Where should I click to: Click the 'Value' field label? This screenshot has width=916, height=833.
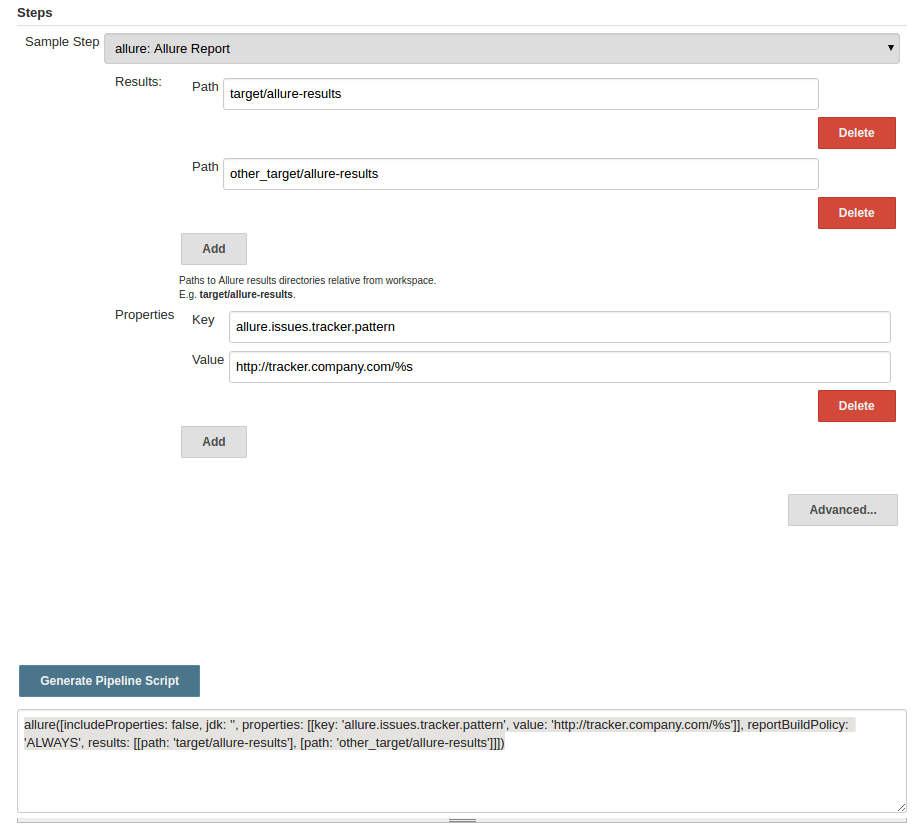[208, 360]
